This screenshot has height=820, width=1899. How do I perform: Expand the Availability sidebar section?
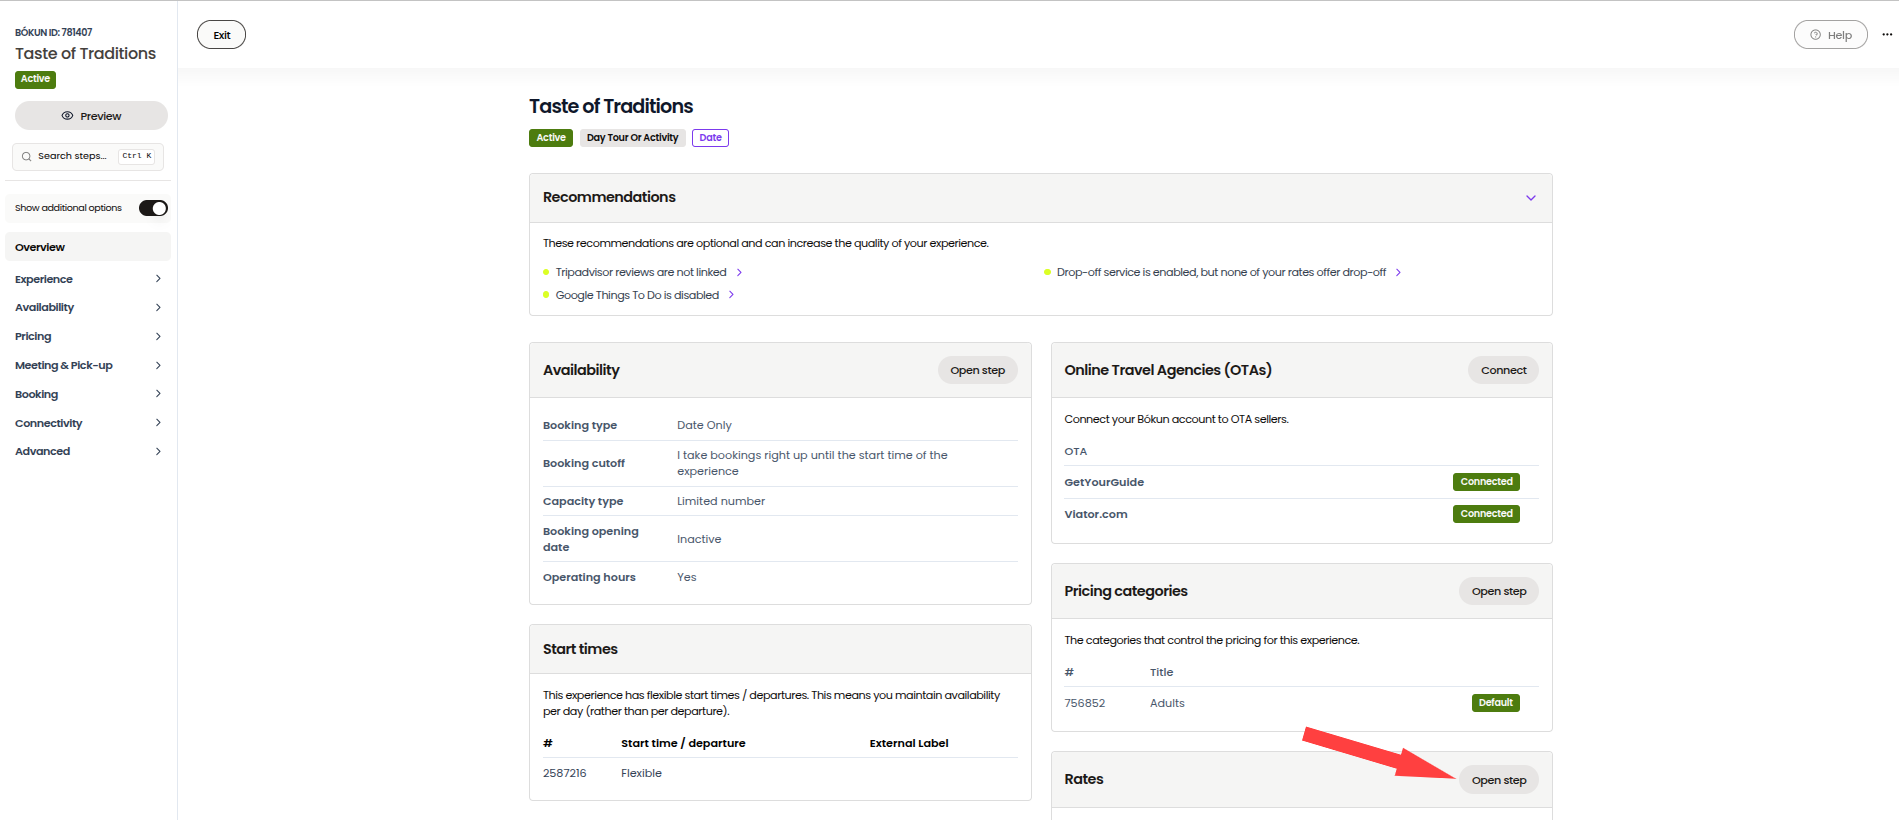tap(88, 307)
